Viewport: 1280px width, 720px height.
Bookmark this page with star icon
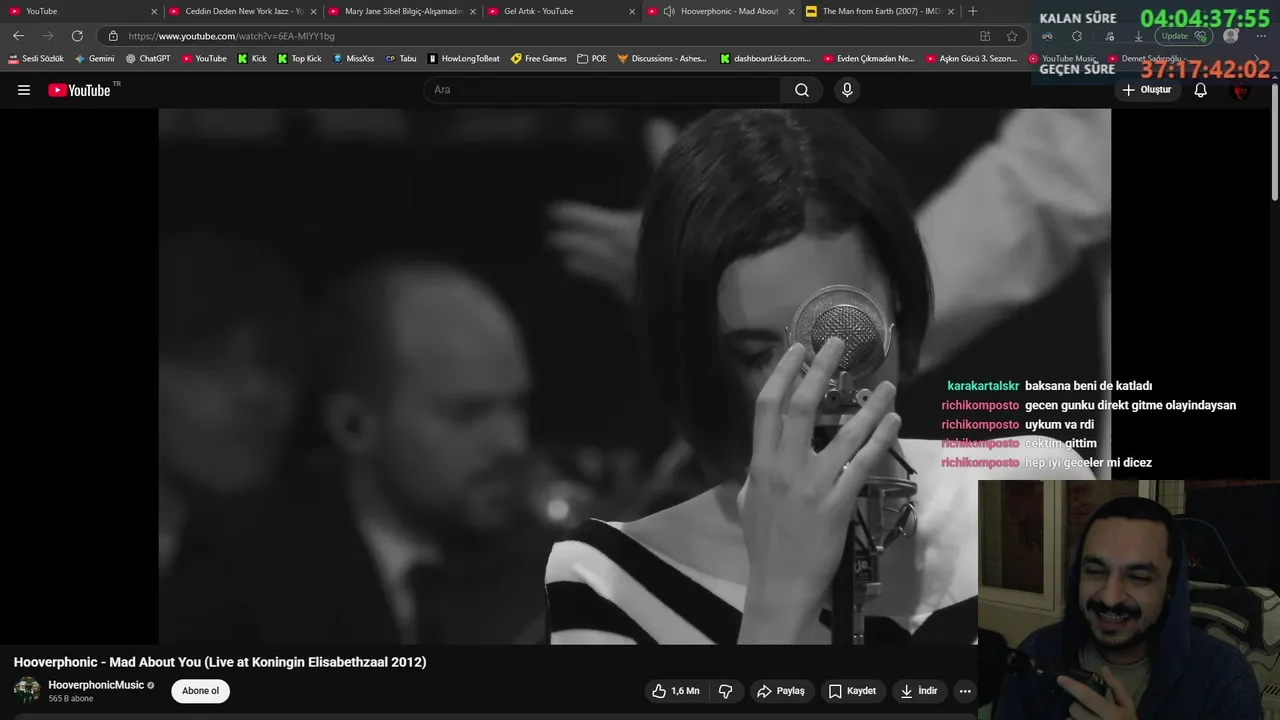[x=1012, y=36]
